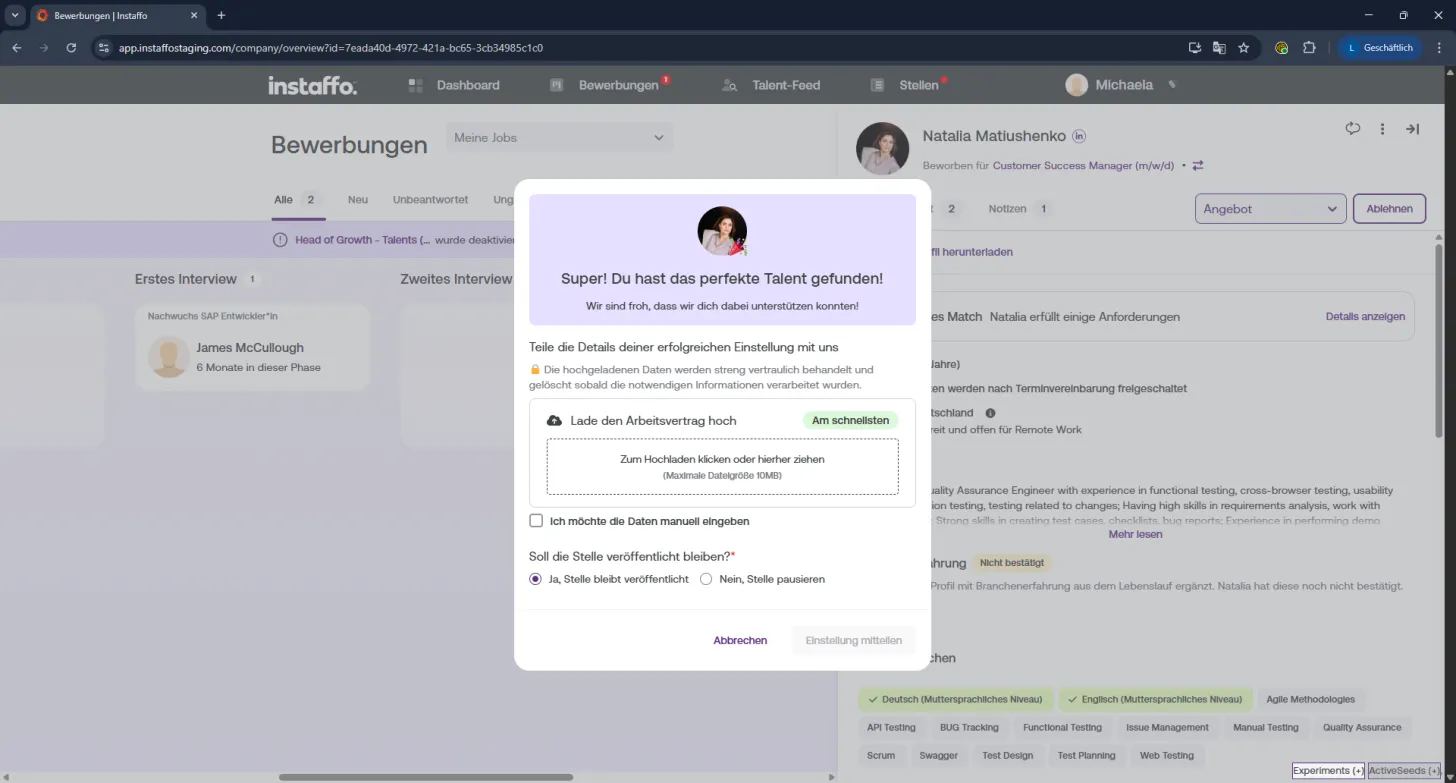
Task: Click the cloud upload icon for Arbeitsvertrag
Action: (554, 421)
